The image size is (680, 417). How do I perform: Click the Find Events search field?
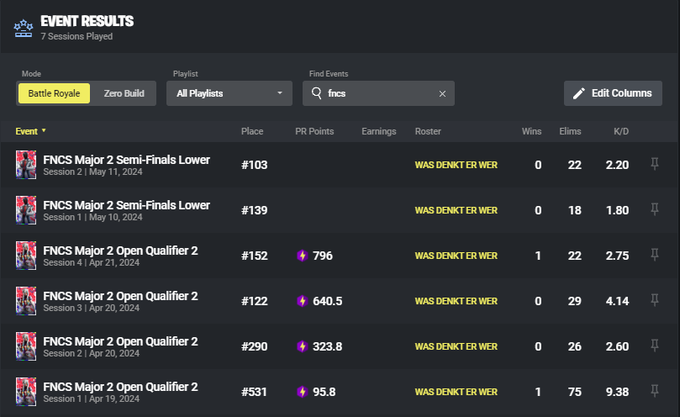[379, 93]
